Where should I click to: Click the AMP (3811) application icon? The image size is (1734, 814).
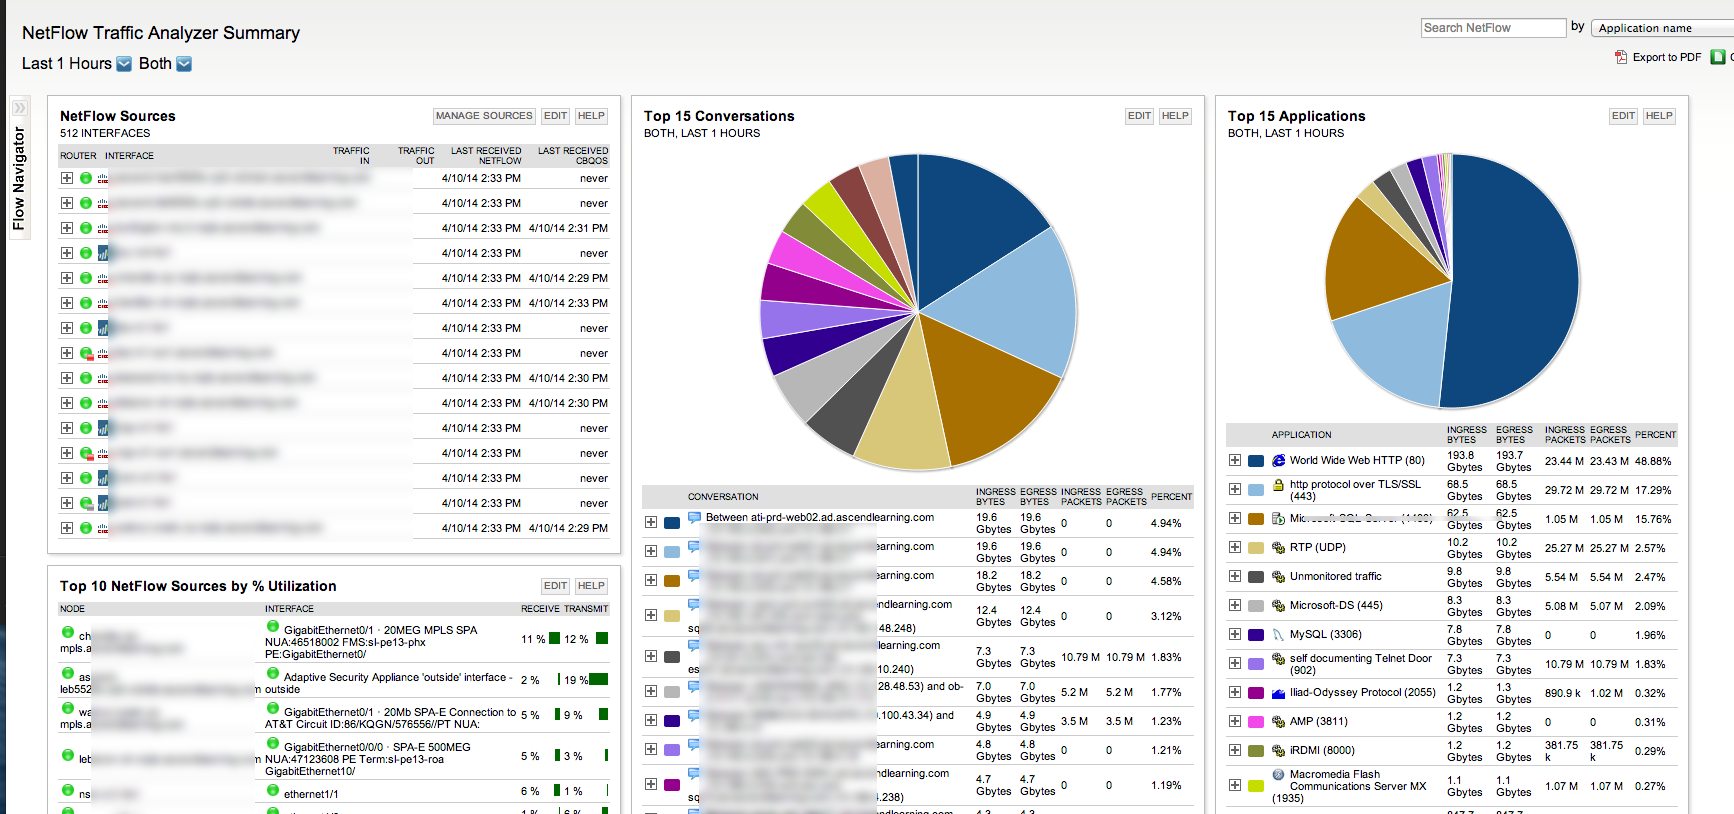1278,721
